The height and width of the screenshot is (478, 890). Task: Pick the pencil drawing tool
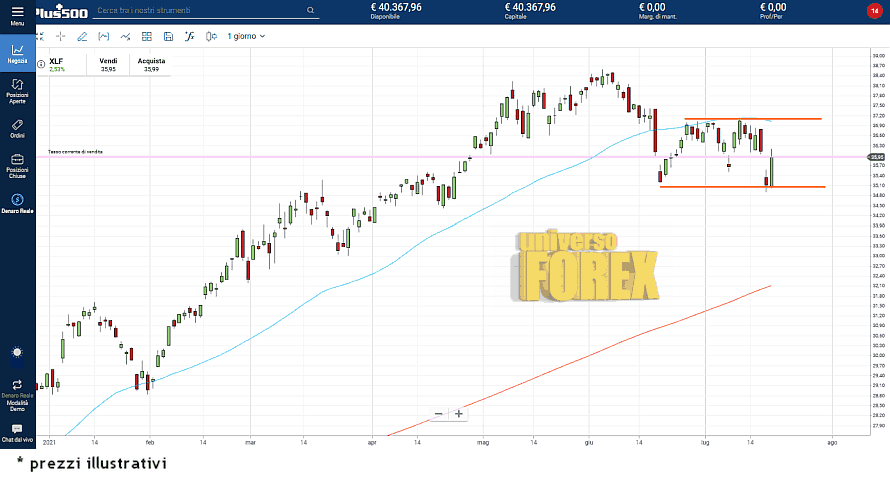point(82,36)
